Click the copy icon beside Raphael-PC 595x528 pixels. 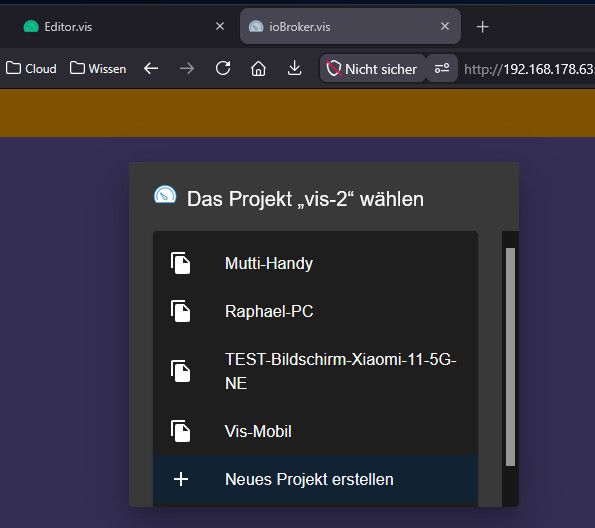point(181,311)
